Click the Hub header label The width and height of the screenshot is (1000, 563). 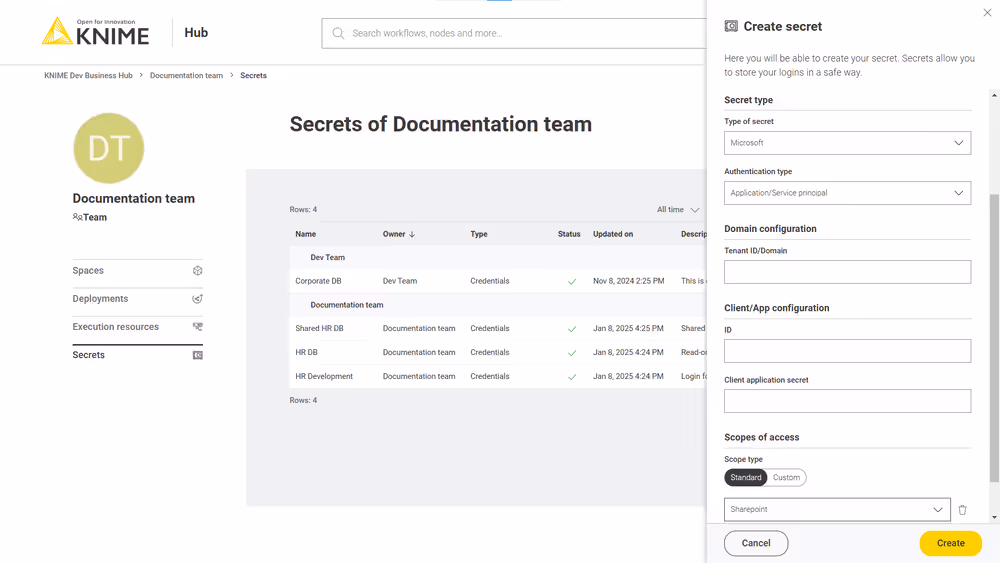[x=196, y=33]
